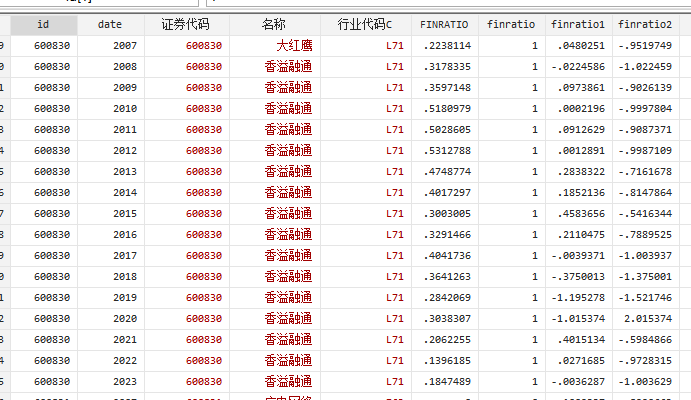Select the 名称 column header
The image size is (691, 400).
274,24
